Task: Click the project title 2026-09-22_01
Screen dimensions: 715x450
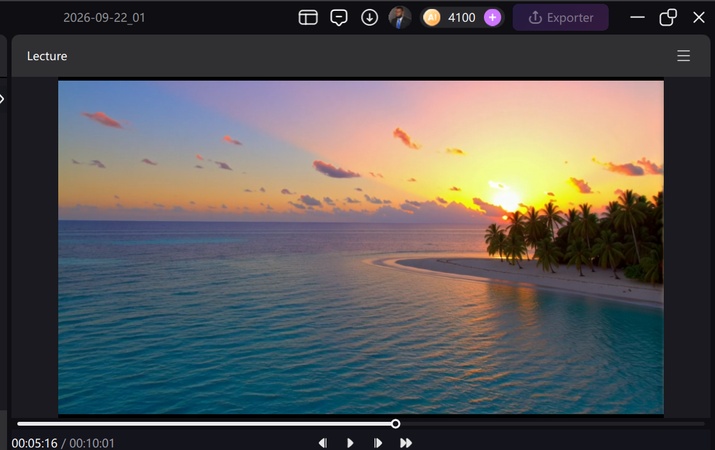Action: [104, 18]
